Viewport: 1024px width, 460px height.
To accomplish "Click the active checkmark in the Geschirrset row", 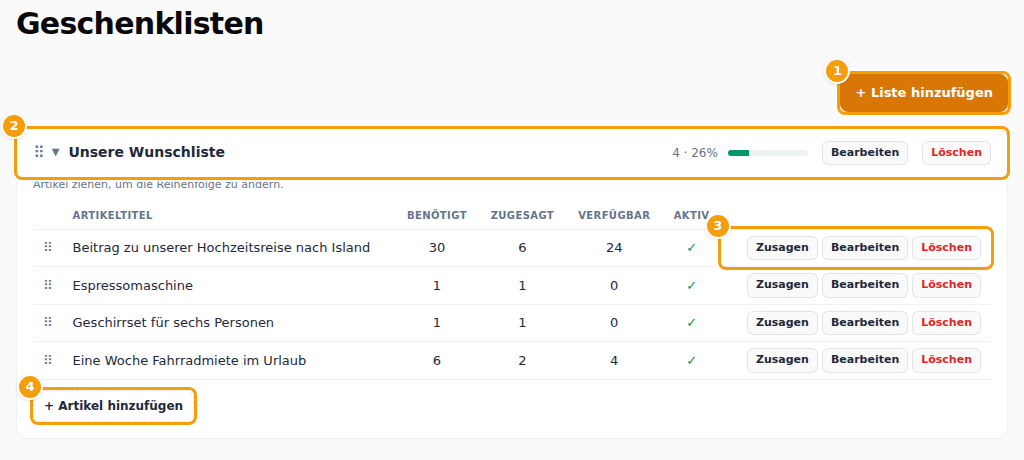I will point(692,323).
